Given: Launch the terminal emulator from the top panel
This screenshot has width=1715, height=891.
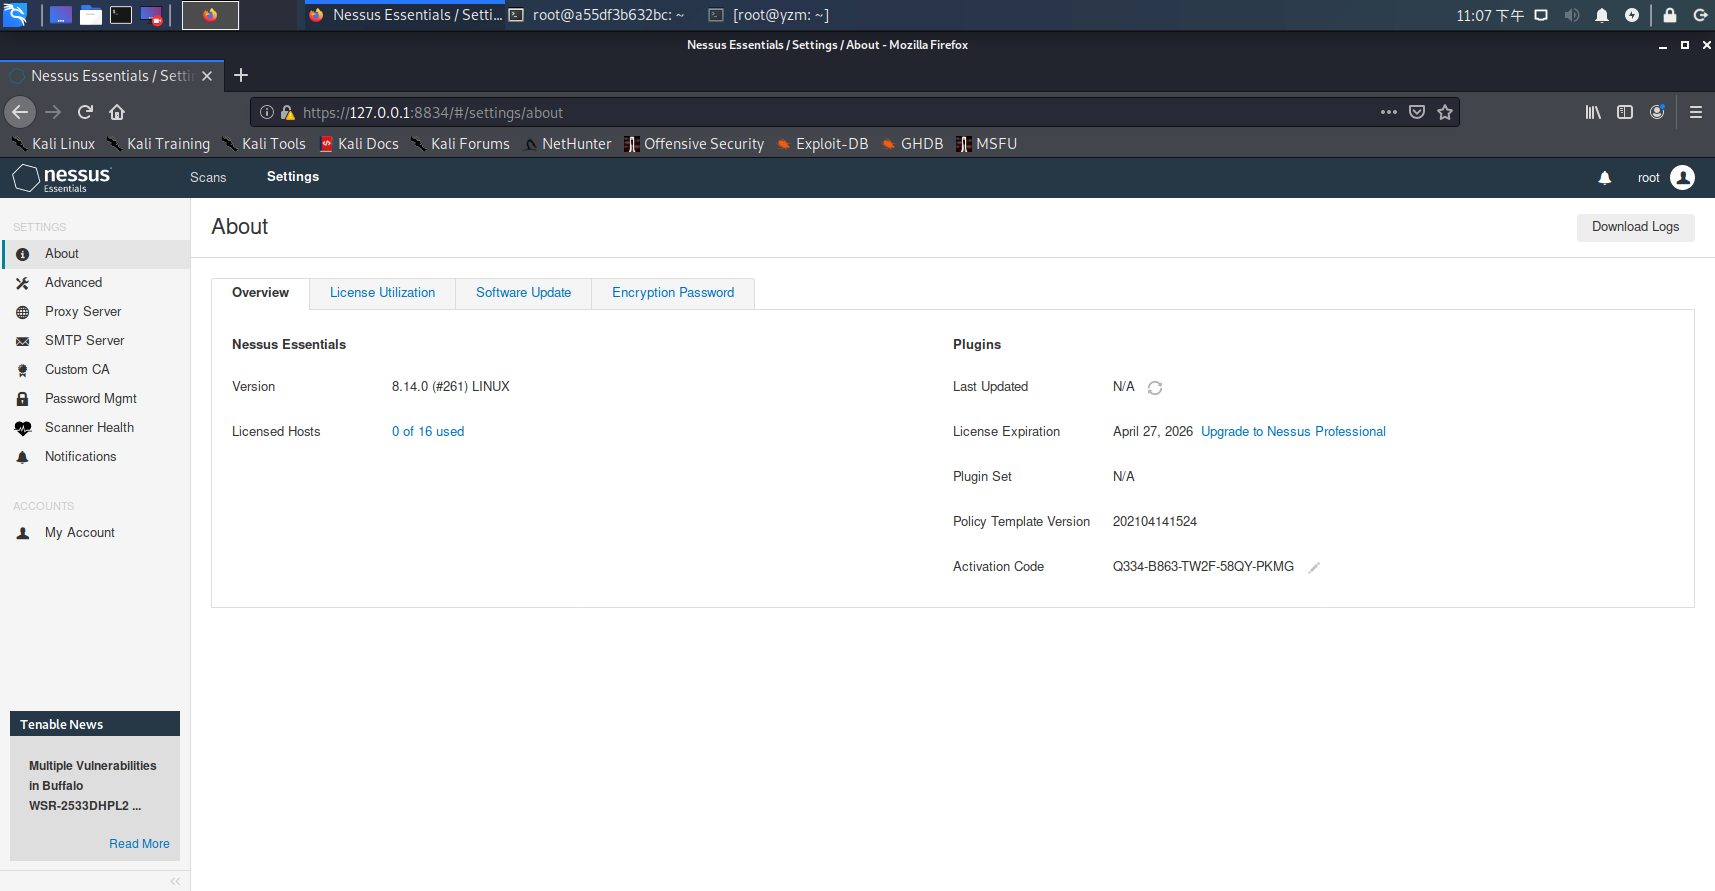Looking at the screenshot, I should coord(121,15).
